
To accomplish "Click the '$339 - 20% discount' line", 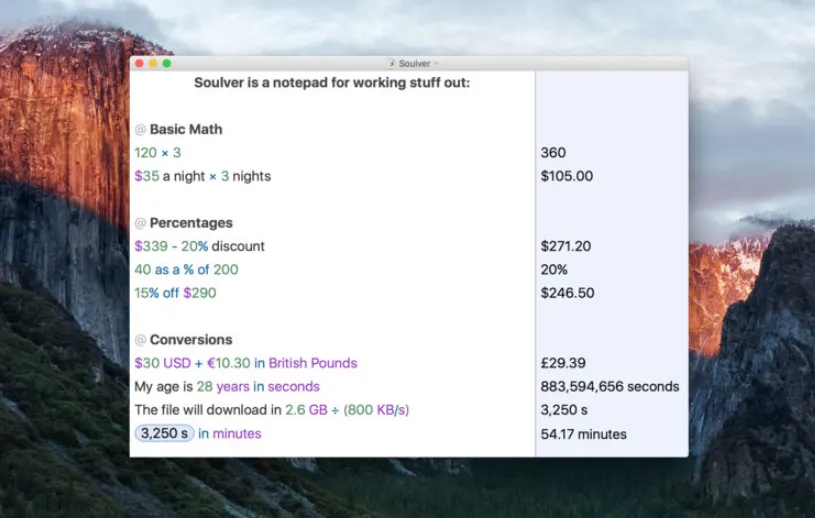I will coord(200,246).
